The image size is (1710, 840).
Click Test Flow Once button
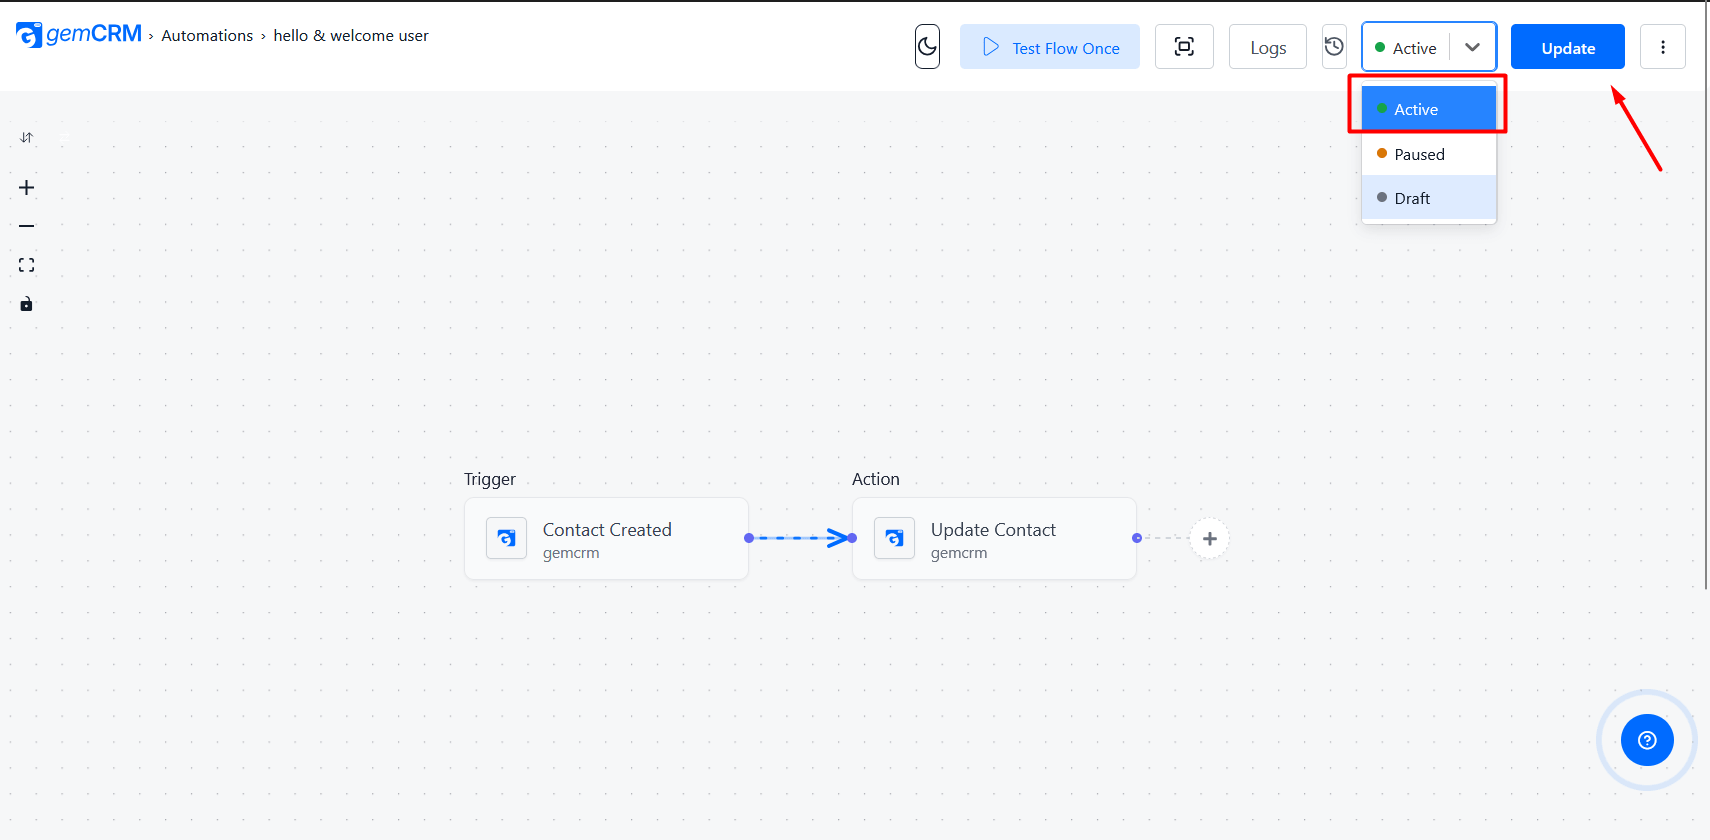coord(1050,47)
